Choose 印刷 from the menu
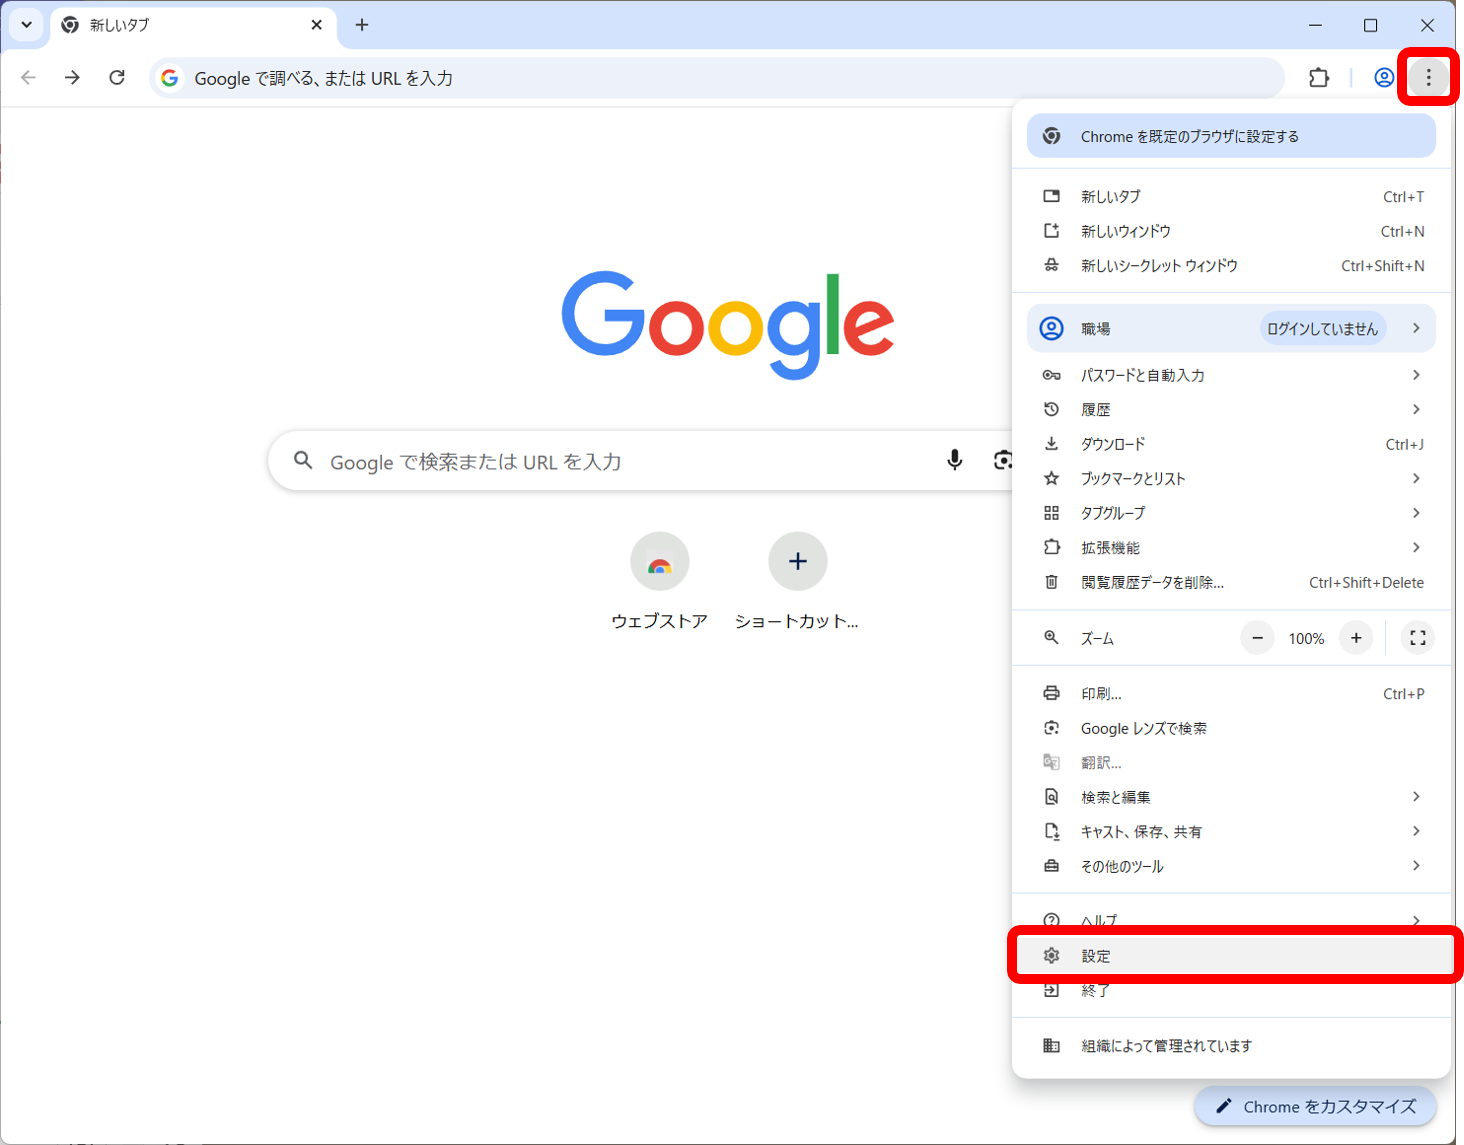1464x1145 pixels. 1231,694
